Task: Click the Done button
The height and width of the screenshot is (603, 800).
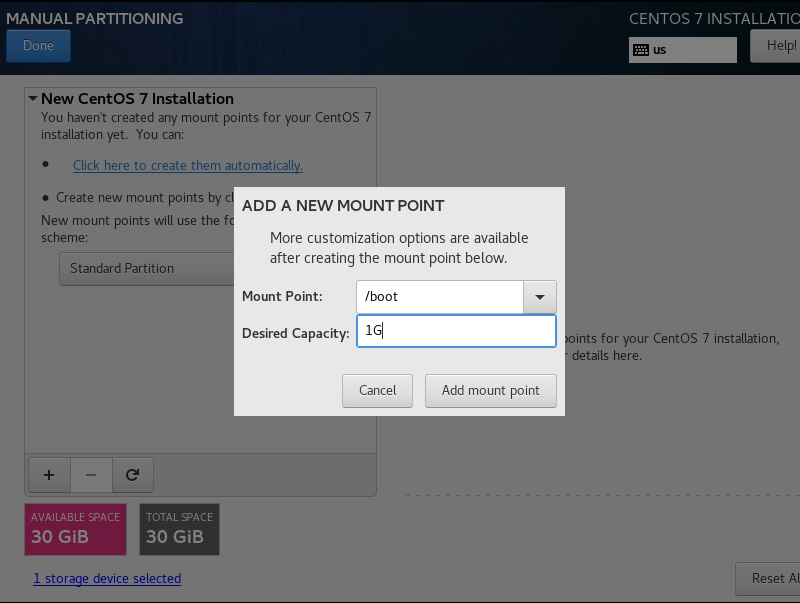Action: [x=38, y=45]
